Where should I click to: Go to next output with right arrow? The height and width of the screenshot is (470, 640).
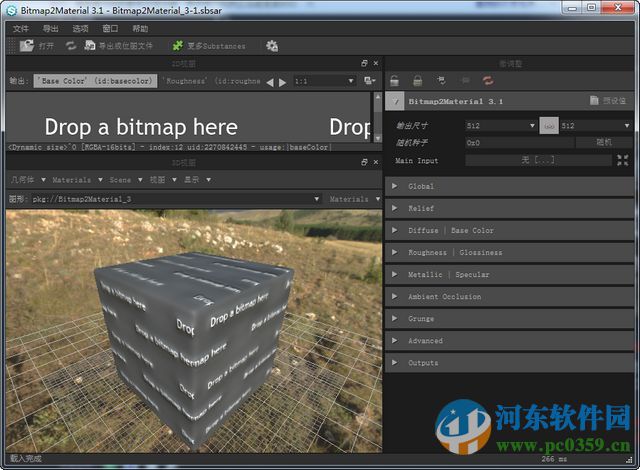tap(282, 82)
